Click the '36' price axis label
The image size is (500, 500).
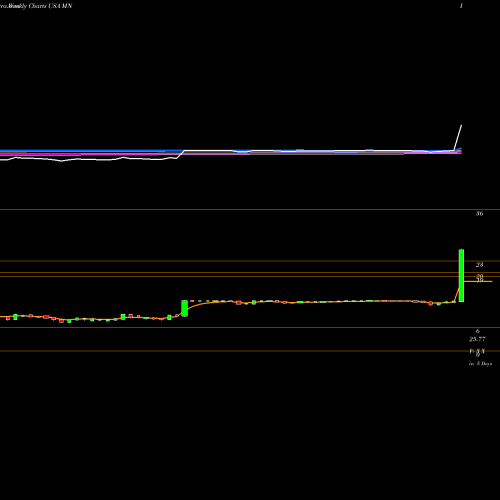point(479,214)
